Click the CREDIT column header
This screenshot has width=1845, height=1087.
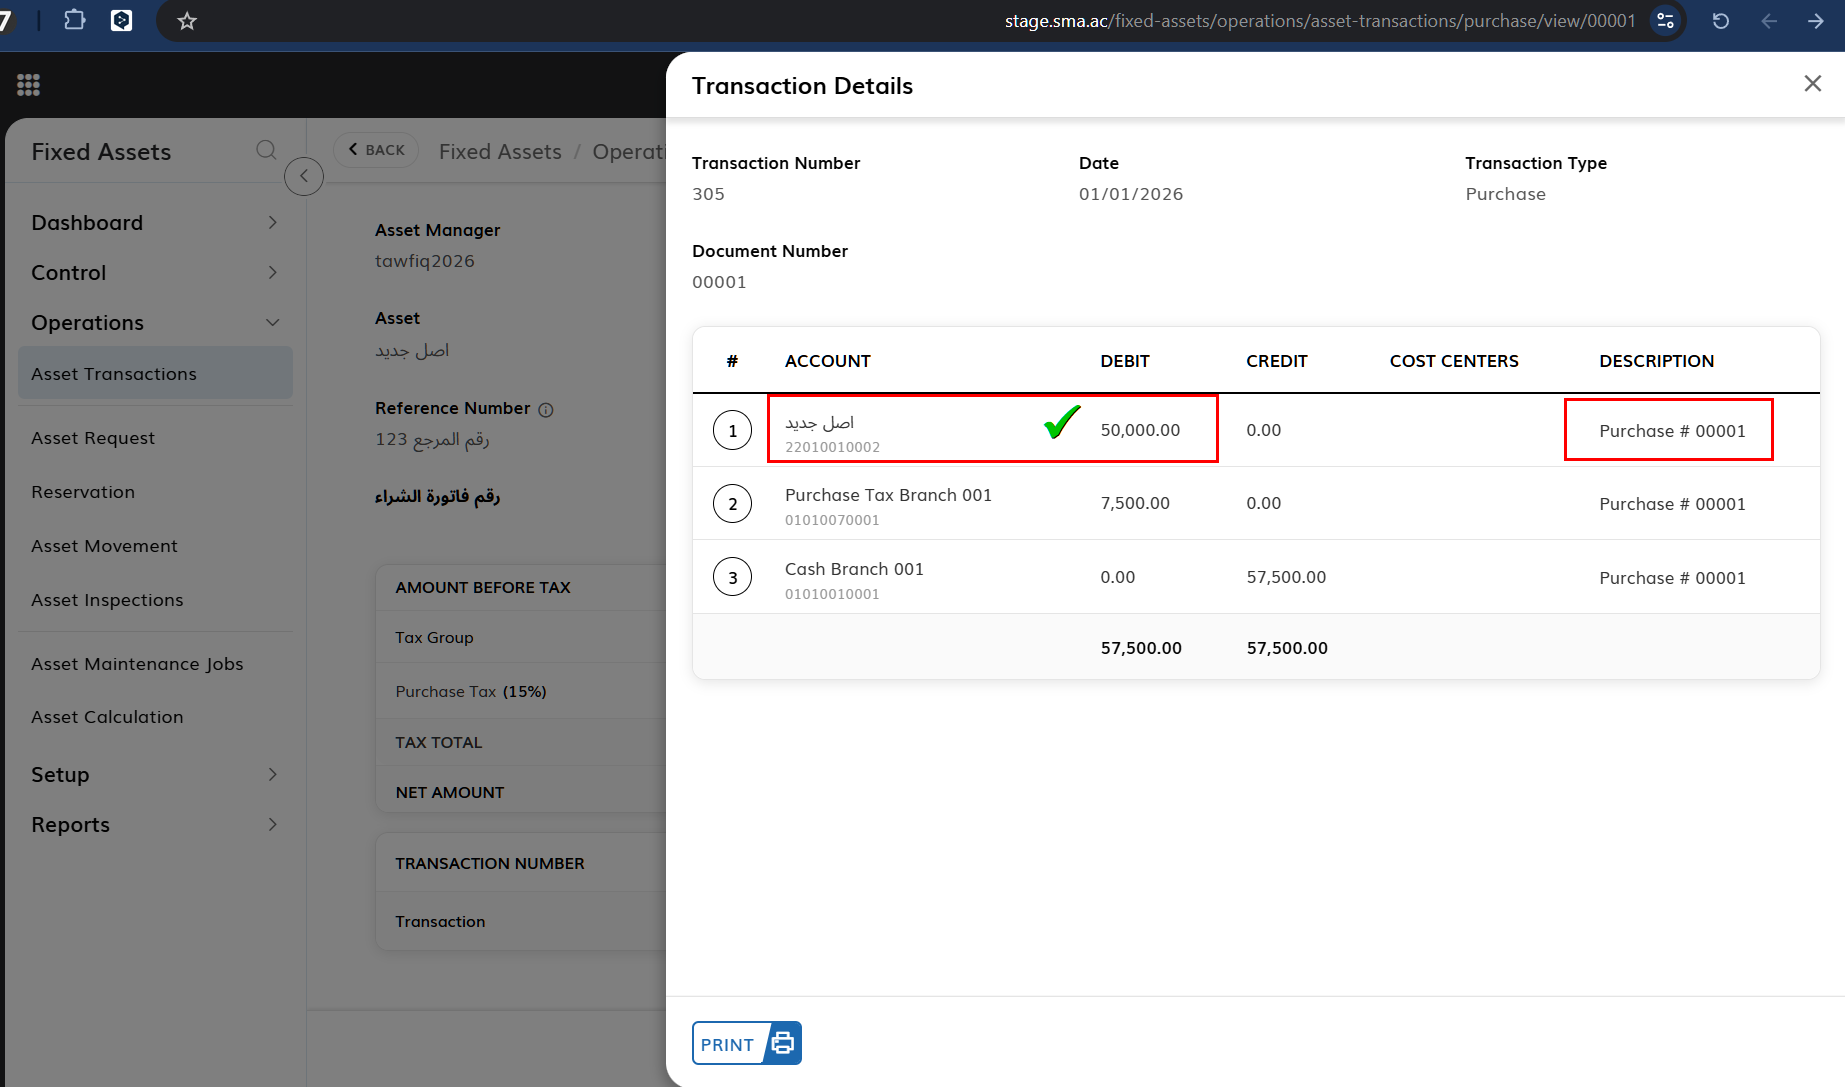click(1276, 361)
